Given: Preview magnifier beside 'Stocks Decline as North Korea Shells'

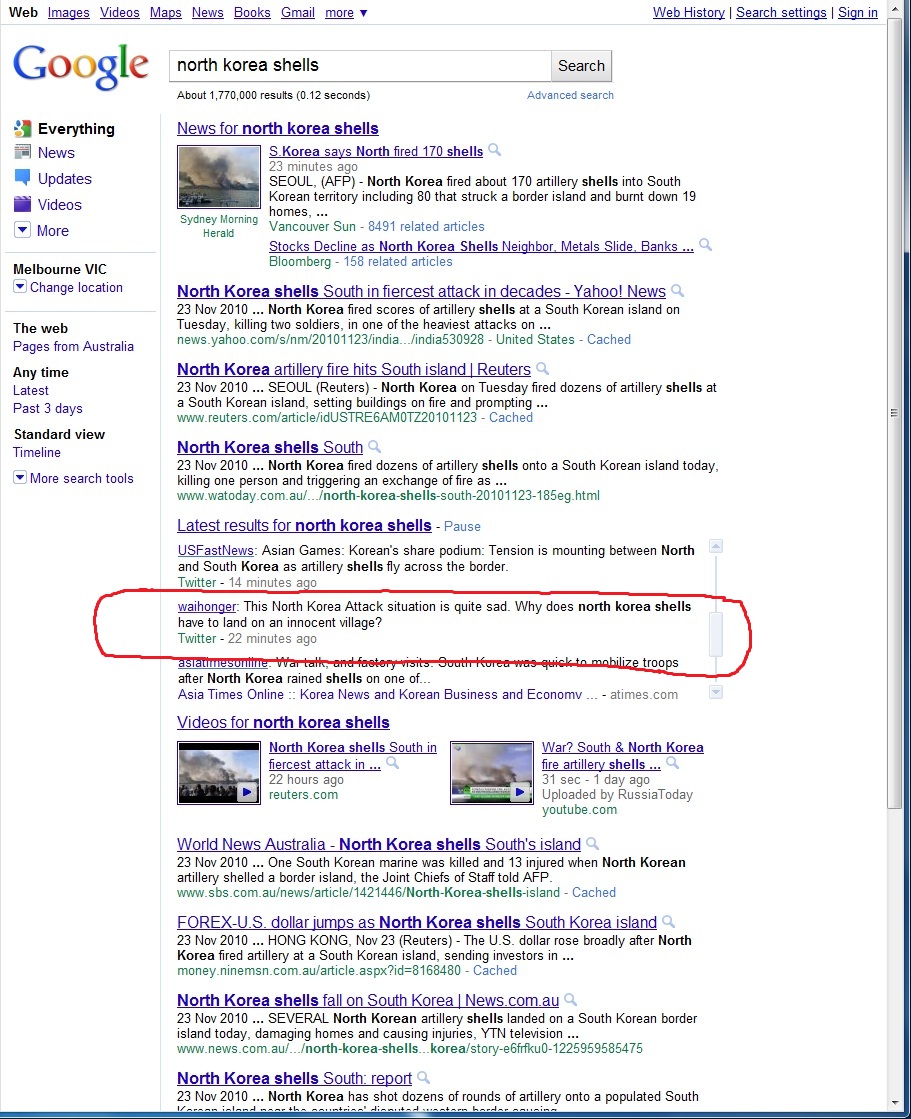Looking at the screenshot, I should pos(706,245).
